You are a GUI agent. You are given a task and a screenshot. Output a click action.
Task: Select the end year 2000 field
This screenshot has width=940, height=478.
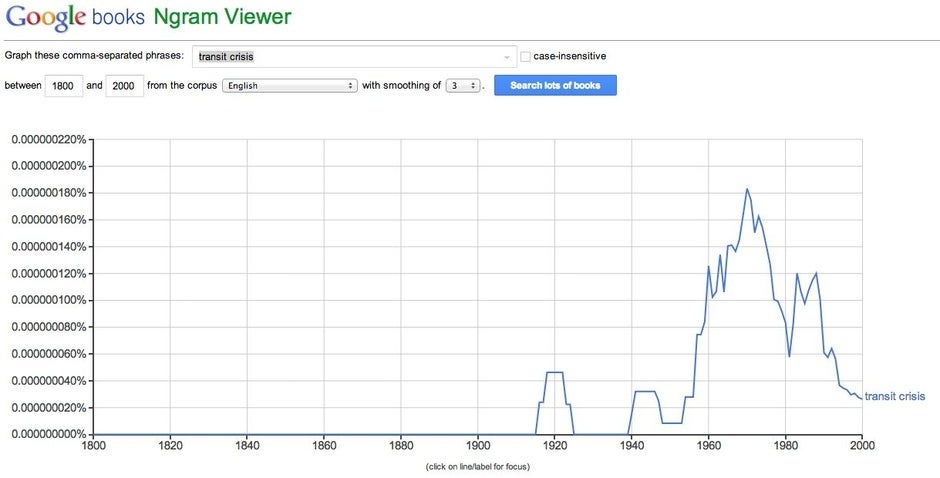click(124, 86)
